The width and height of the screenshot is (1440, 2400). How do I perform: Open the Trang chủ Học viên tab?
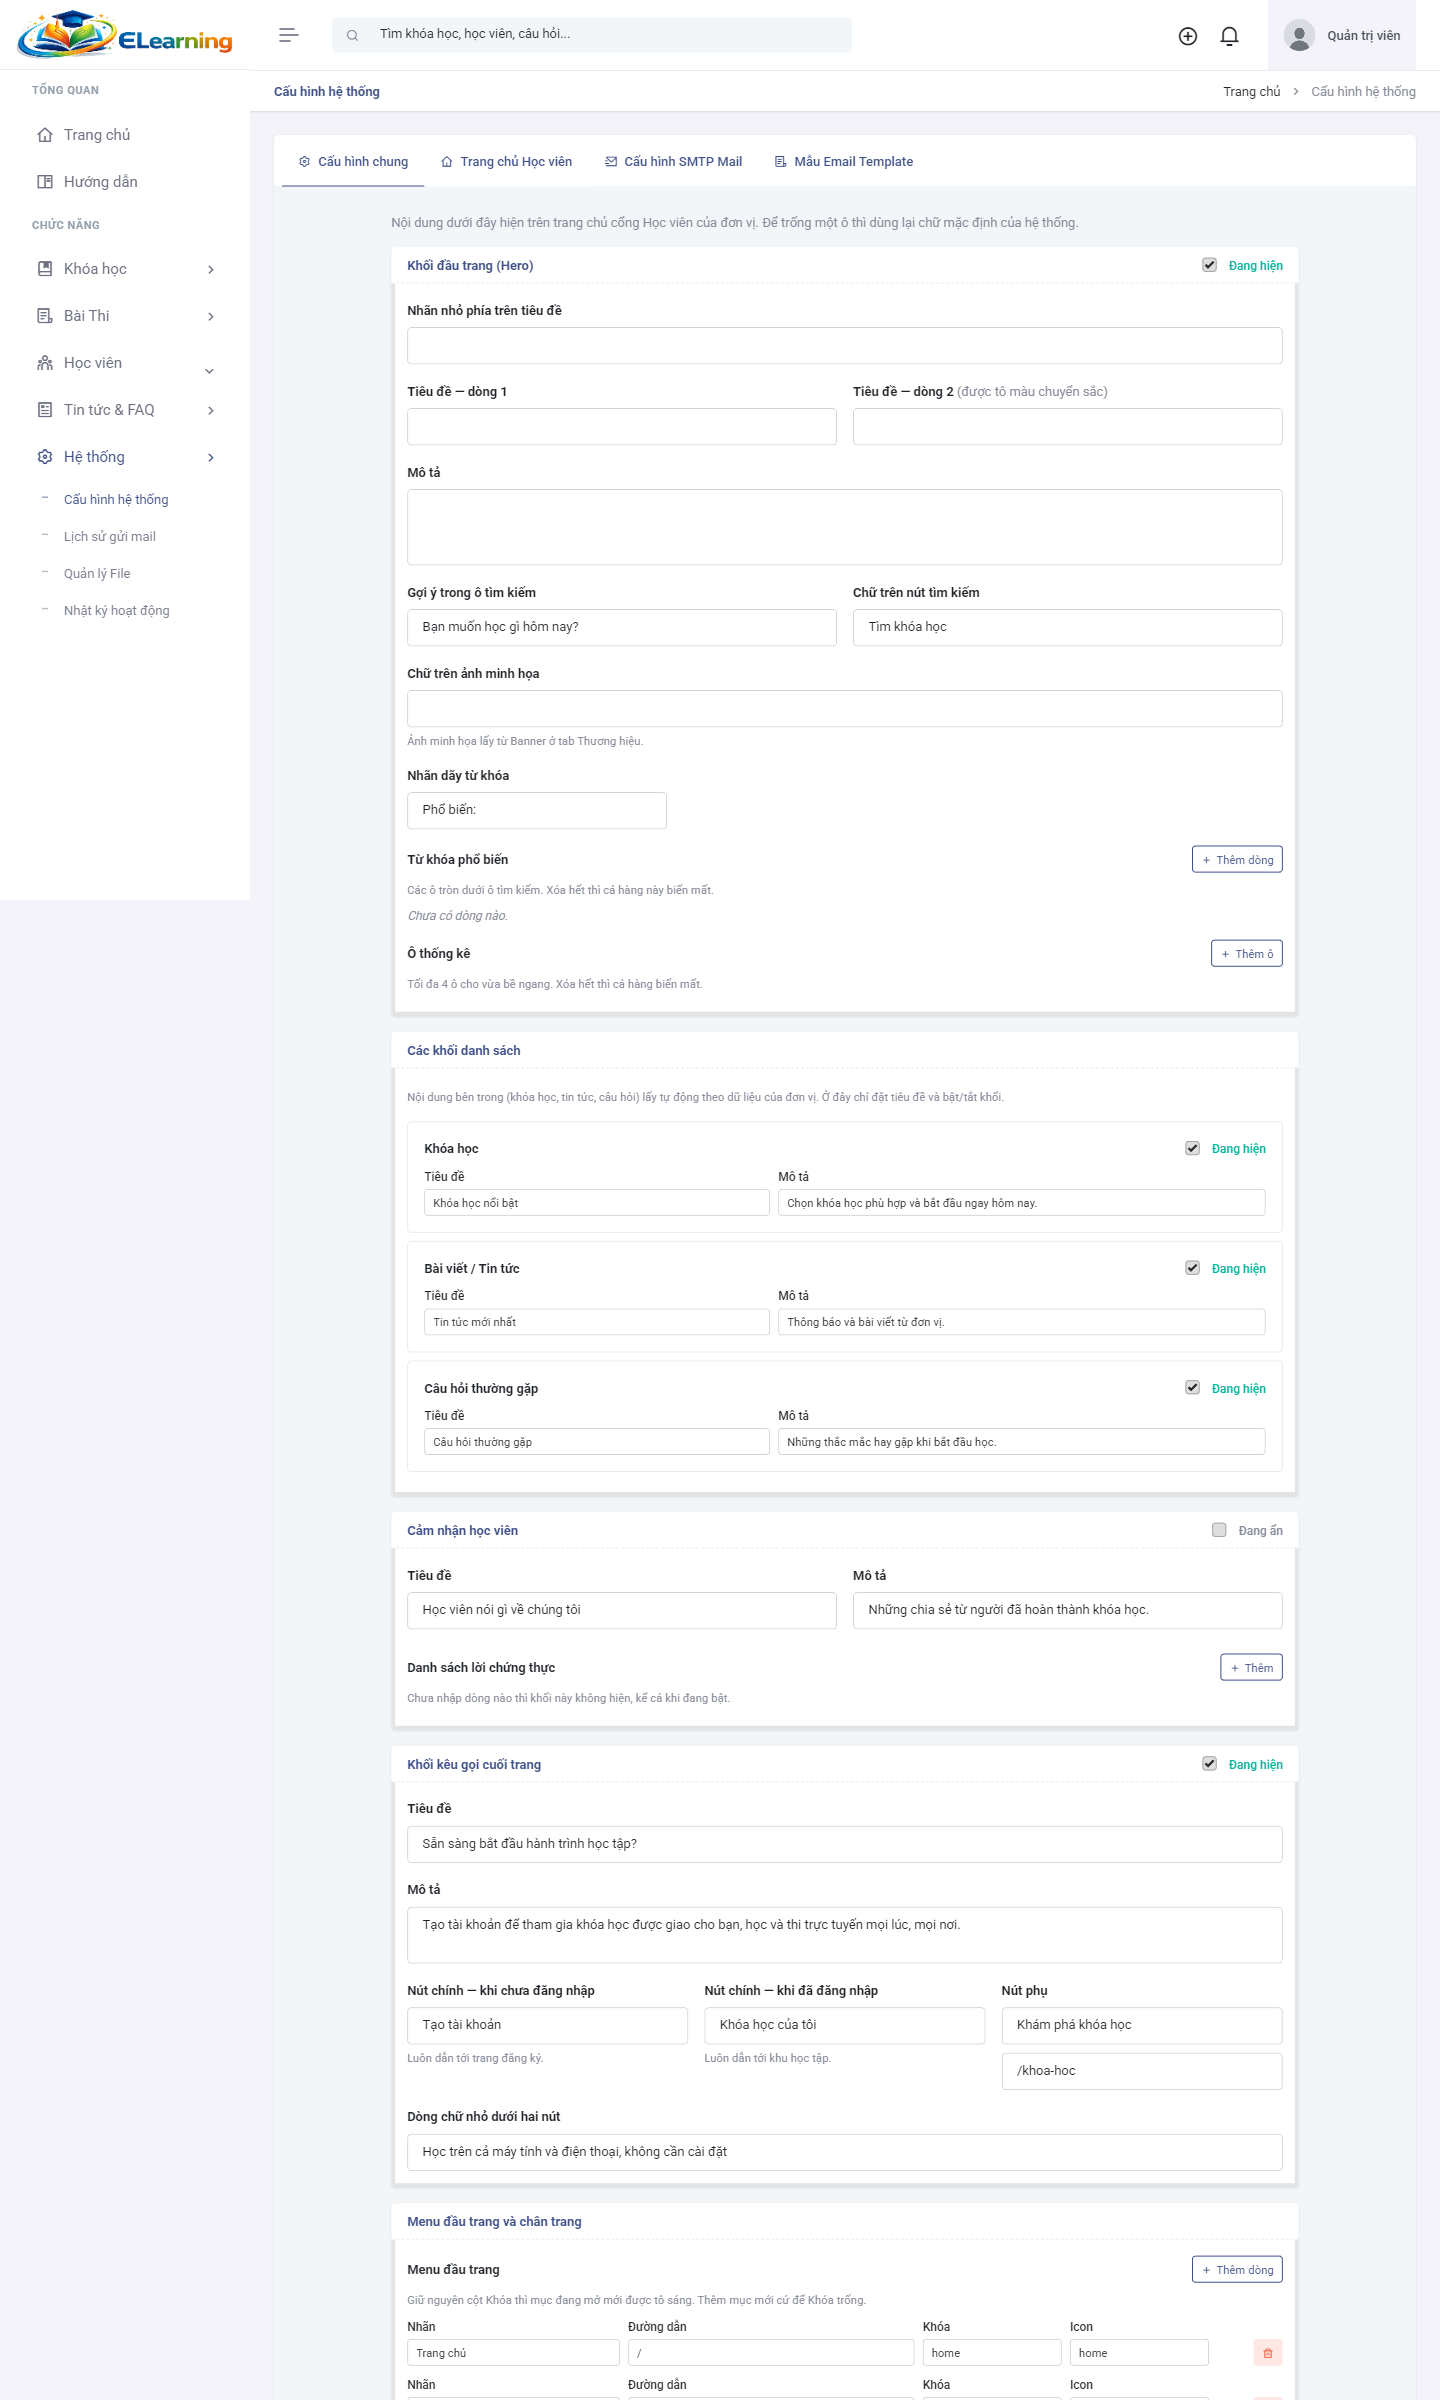[506, 162]
